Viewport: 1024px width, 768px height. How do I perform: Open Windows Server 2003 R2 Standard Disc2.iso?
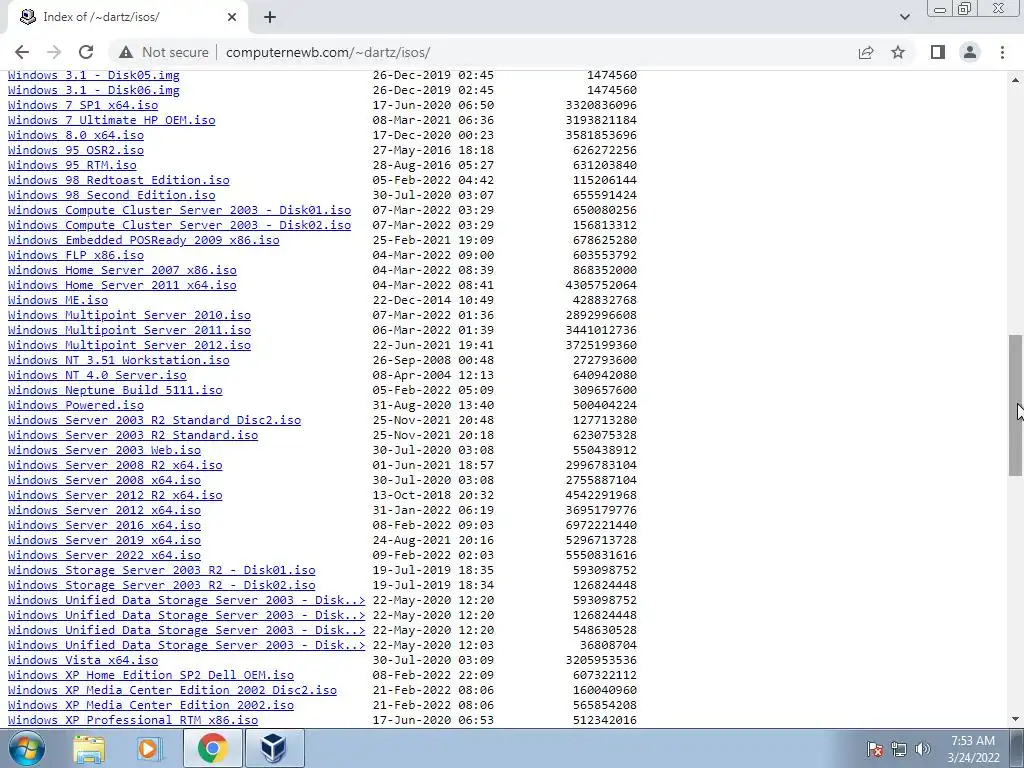pyautogui.click(x=155, y=421)
